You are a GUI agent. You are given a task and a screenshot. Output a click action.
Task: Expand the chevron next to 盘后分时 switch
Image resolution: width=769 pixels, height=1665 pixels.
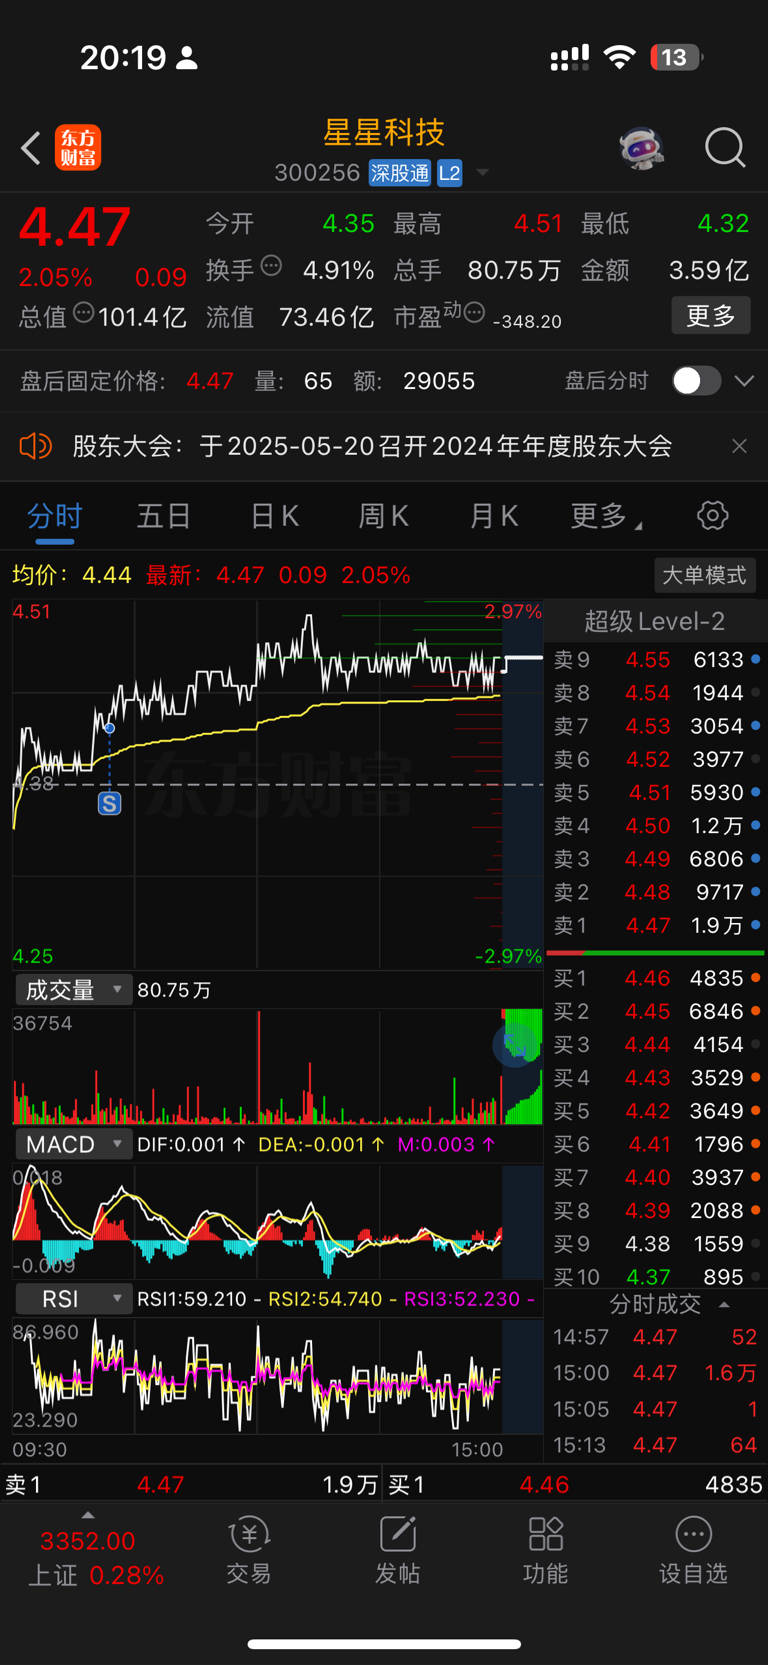[744, 381]
